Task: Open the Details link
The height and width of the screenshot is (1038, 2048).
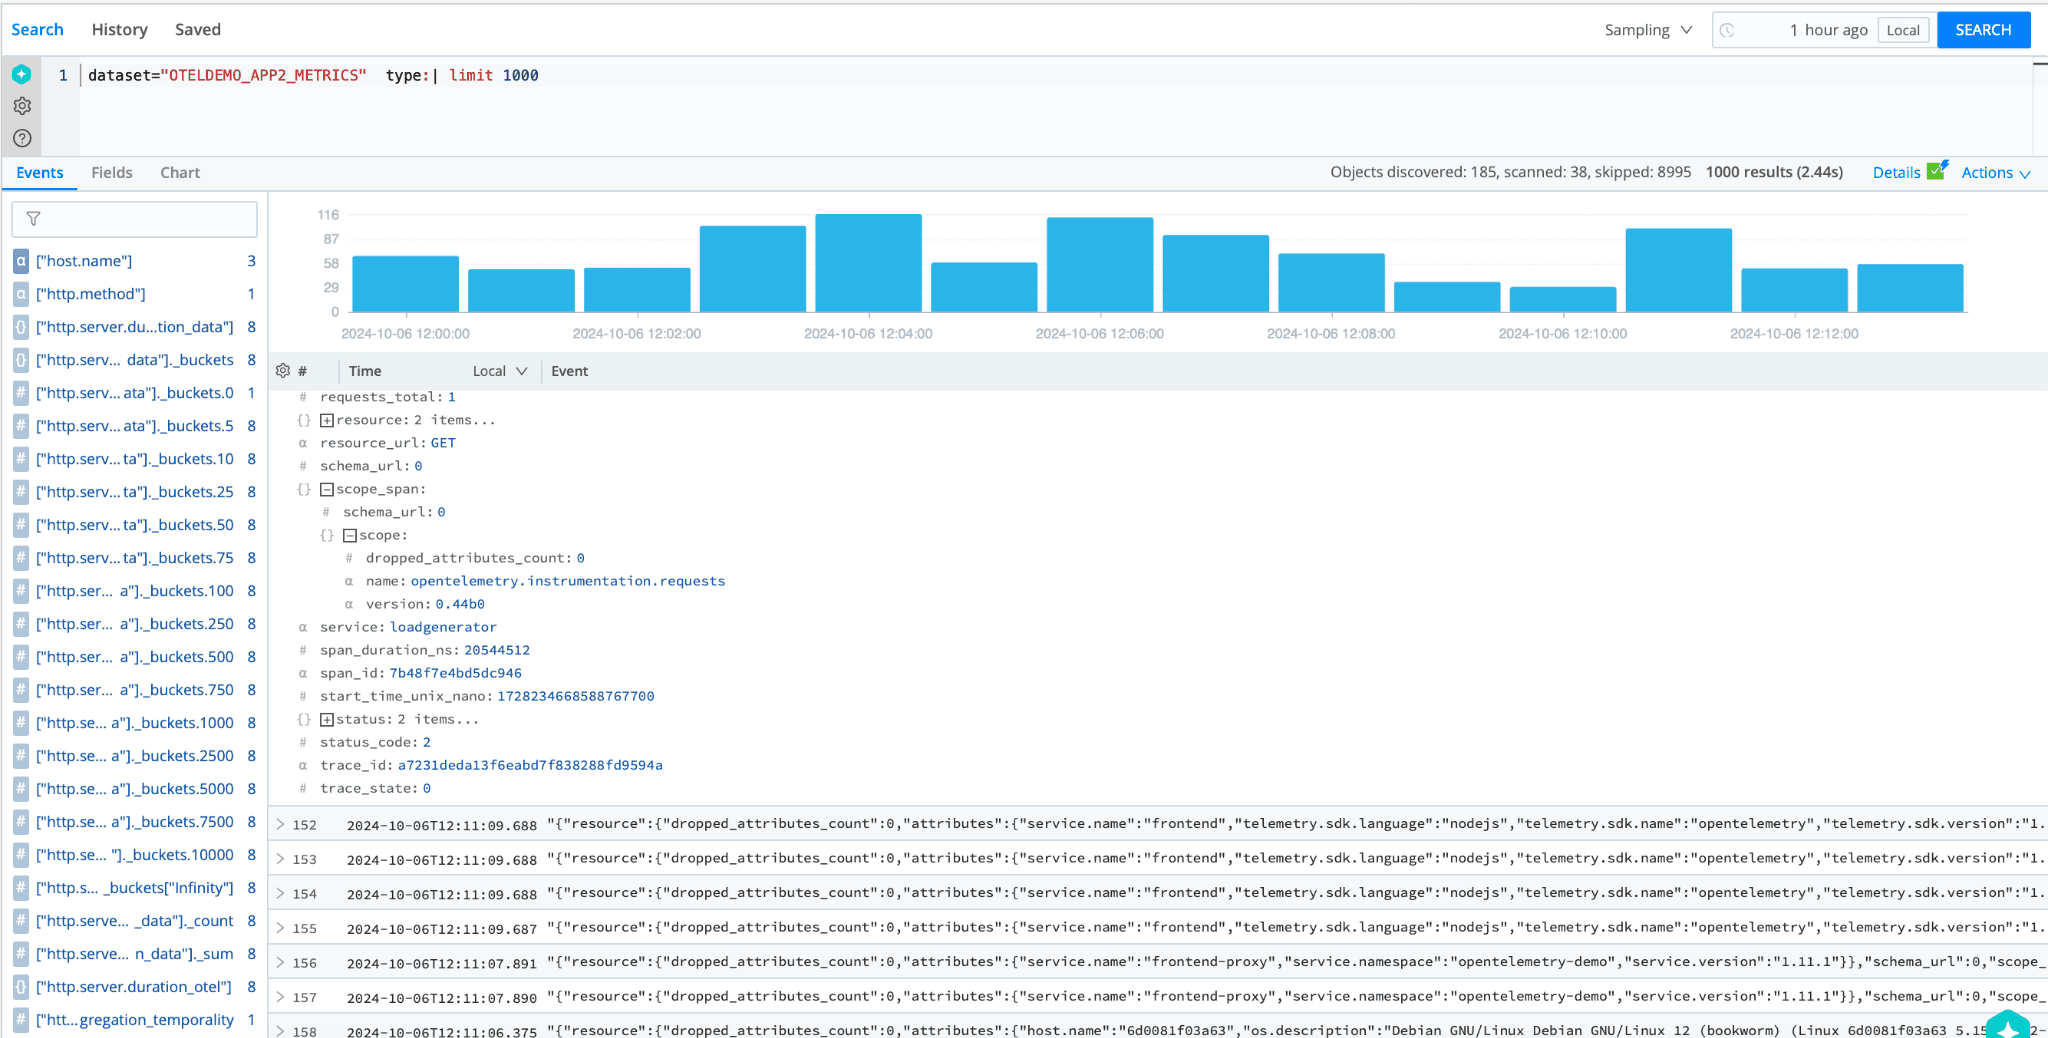Action: point(1895,173)
